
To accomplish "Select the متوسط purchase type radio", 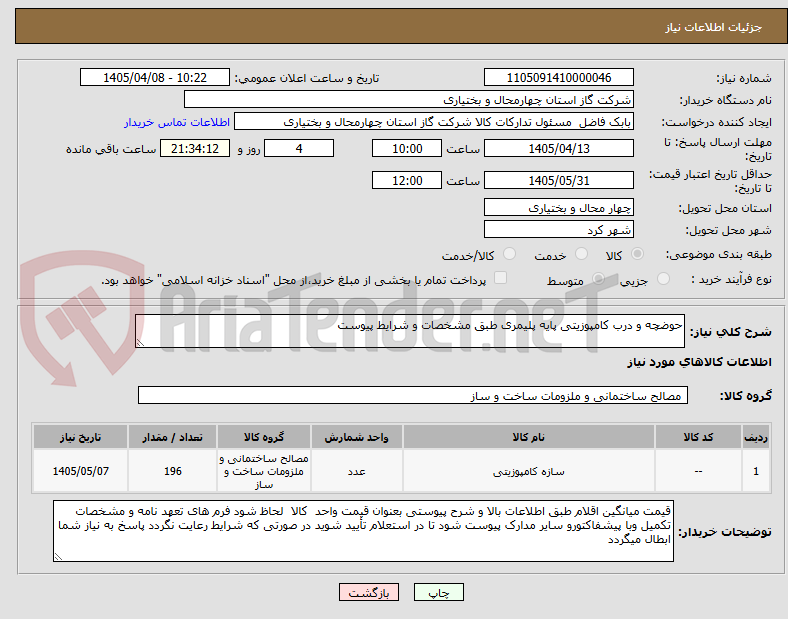I will coord(598,279).
